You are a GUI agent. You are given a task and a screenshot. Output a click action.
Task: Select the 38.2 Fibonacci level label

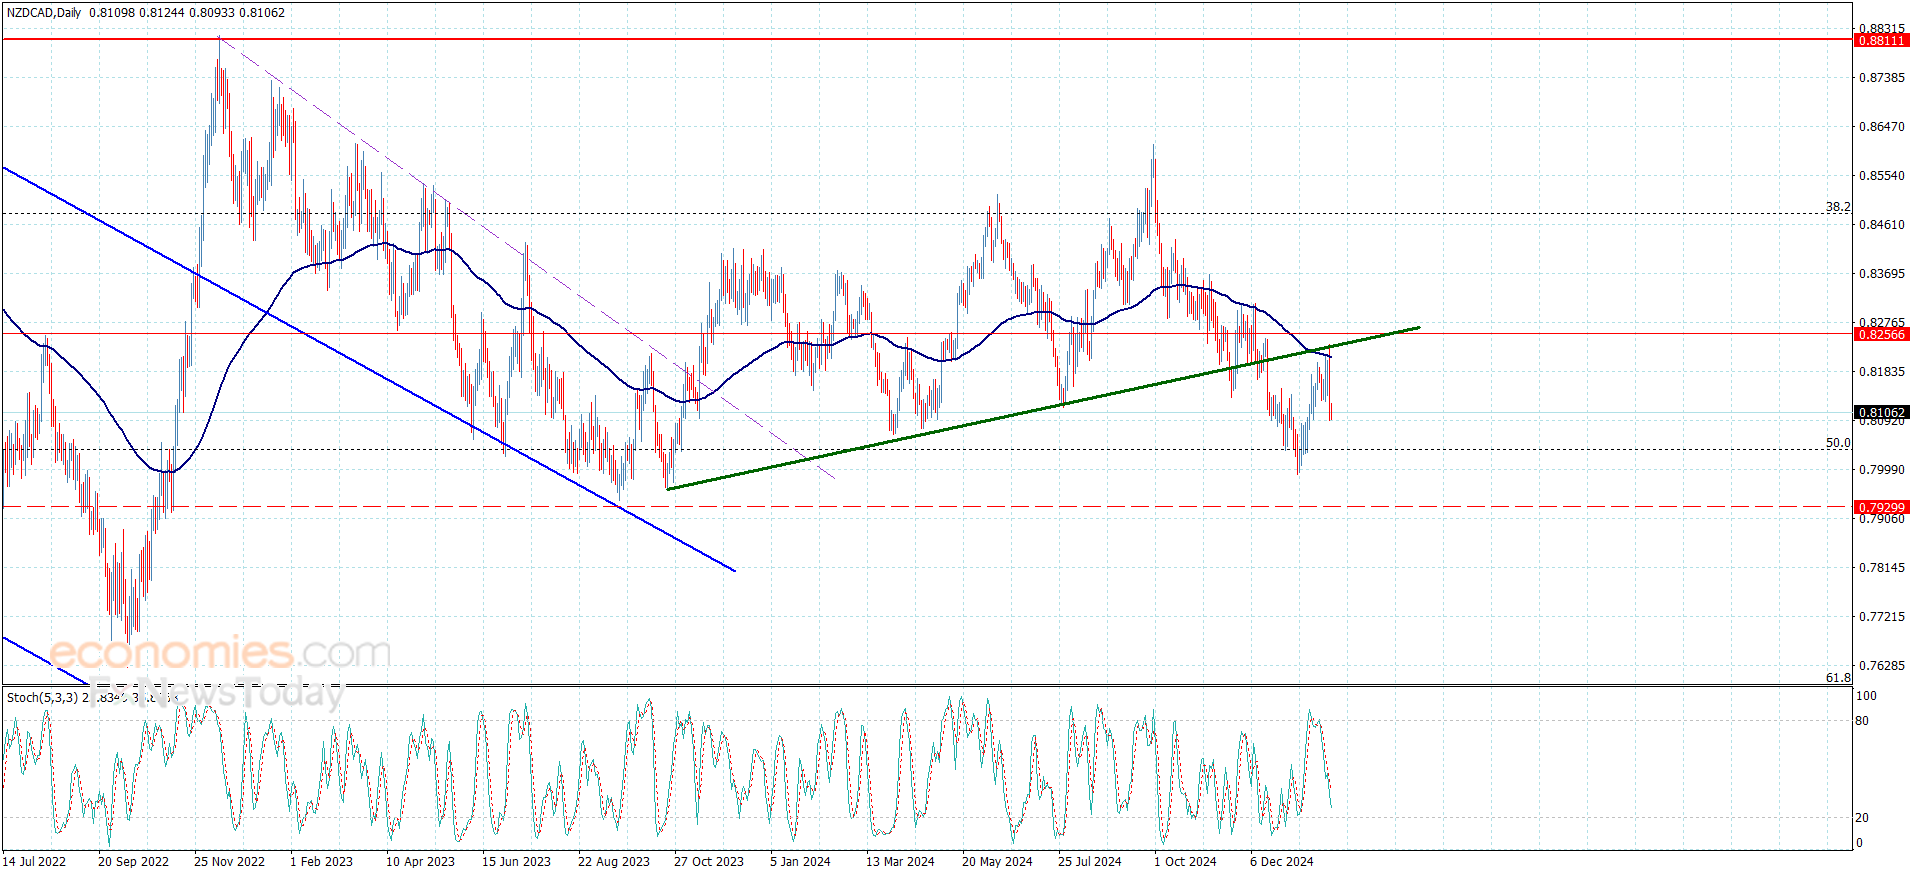click(x=1837, y=207)
